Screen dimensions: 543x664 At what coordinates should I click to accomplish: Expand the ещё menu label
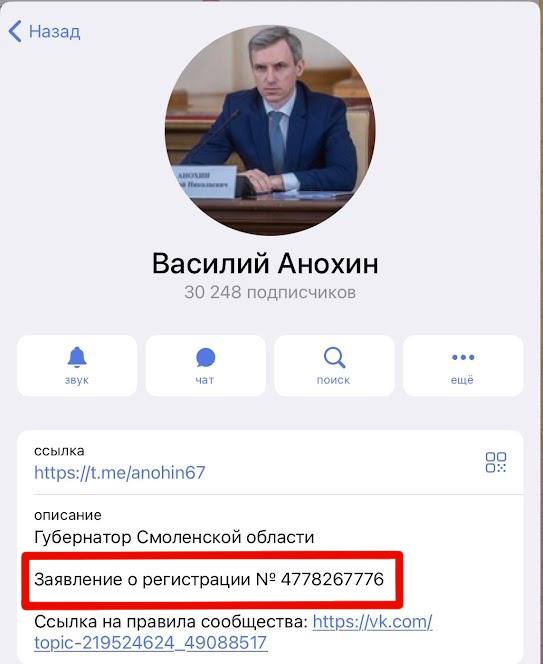pos(462,379)
